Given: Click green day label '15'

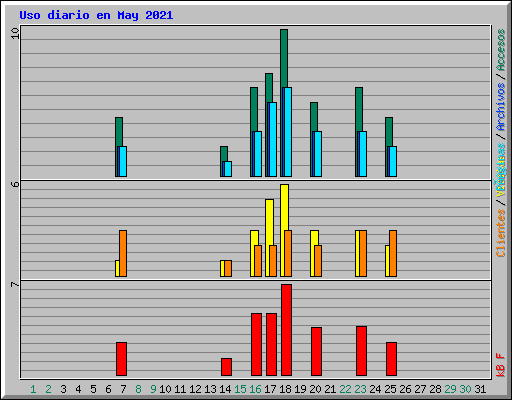Looking at the screenshot, I should [240, 389].
